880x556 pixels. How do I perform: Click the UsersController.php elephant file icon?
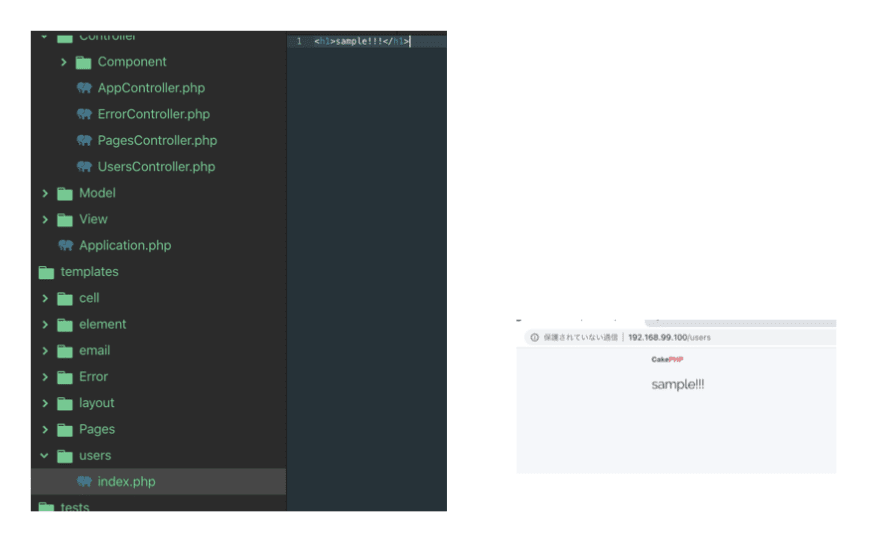(x=84, y=167)
